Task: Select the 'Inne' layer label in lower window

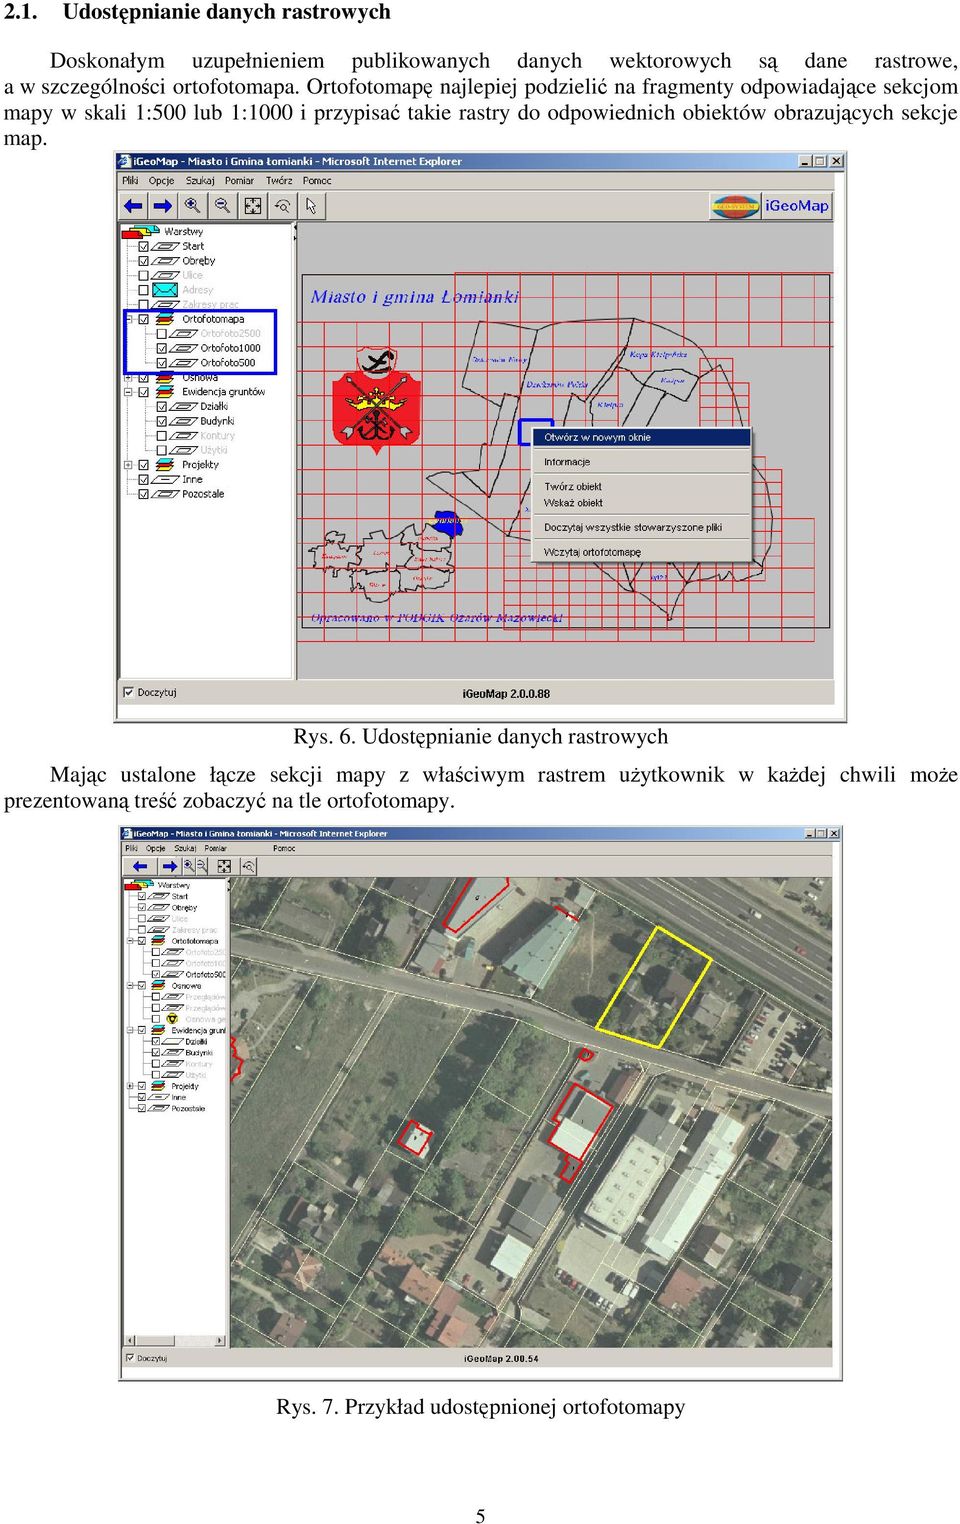Action: [x=179, y=1097]
